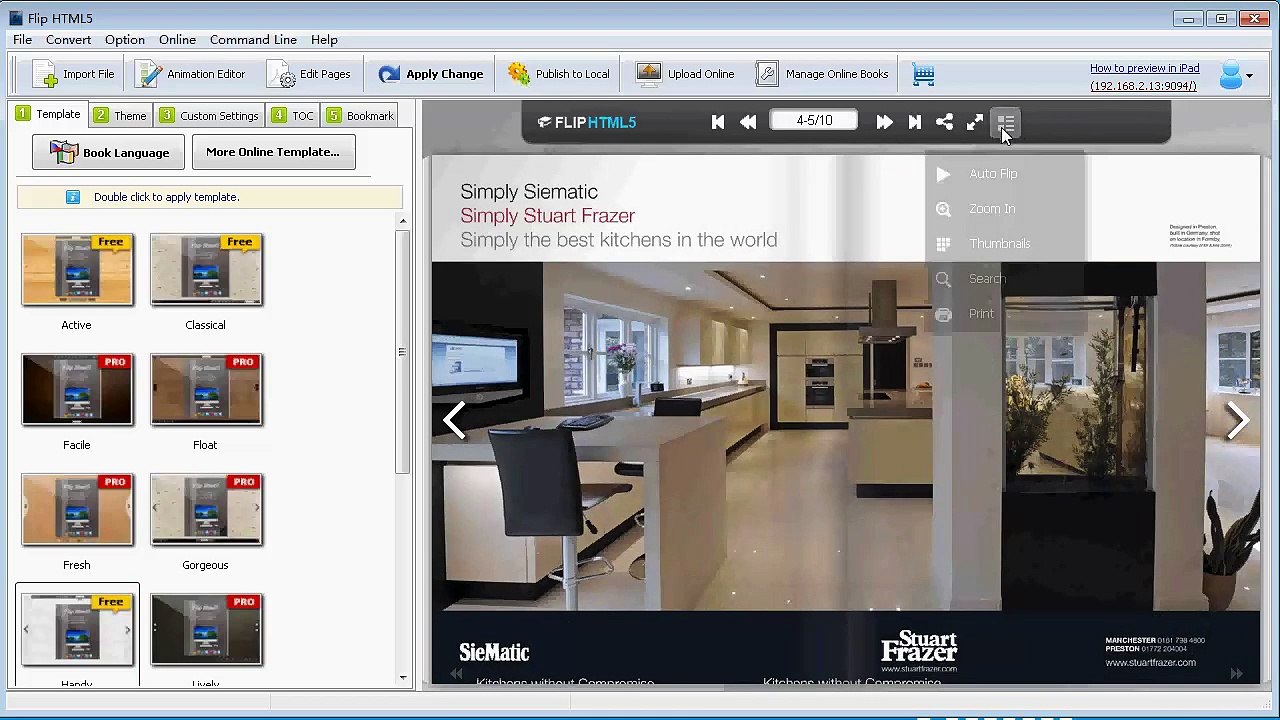This screenshot has height=720, width=1280.
Task: Open the user account dropdown
Action: (x=1236, y=75)
